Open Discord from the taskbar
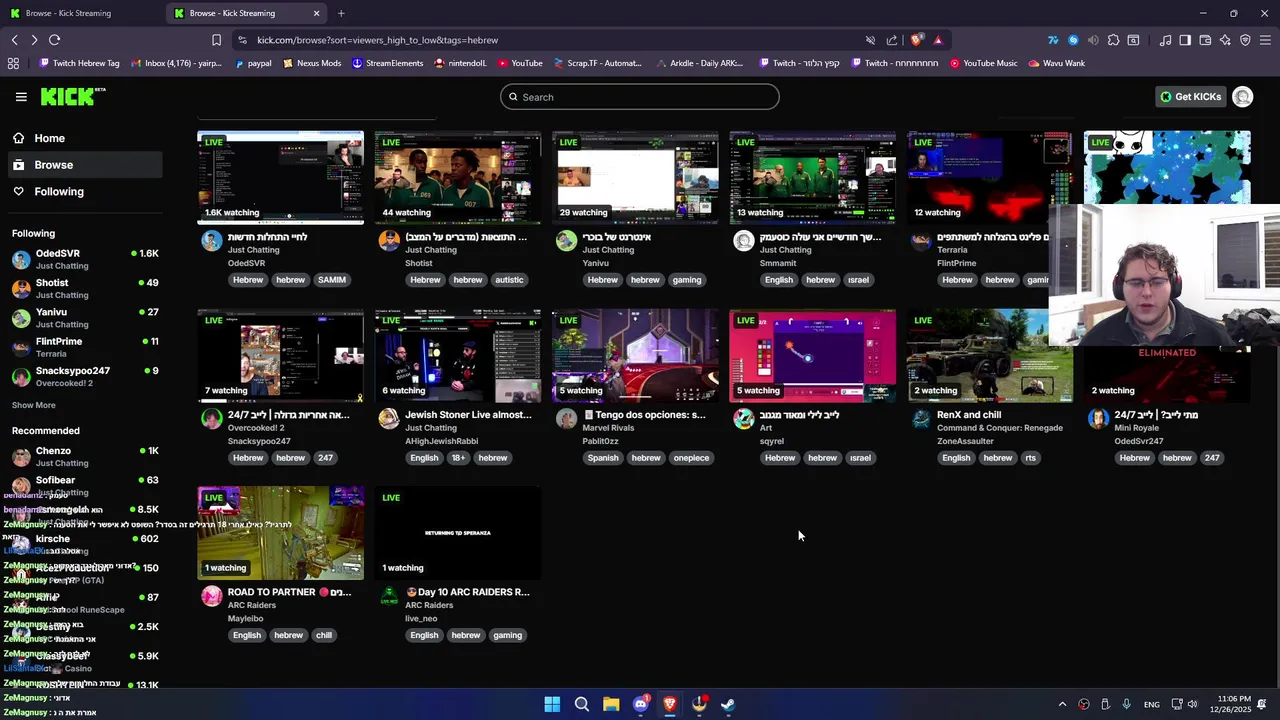1280x720 pixels. pyautogui.click(x=641, y=704)
